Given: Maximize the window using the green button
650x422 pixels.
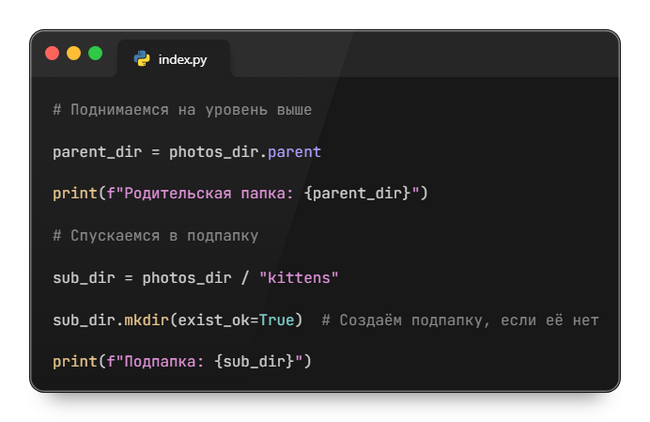Looking at the screenshot, I should [x=95, y=53].
